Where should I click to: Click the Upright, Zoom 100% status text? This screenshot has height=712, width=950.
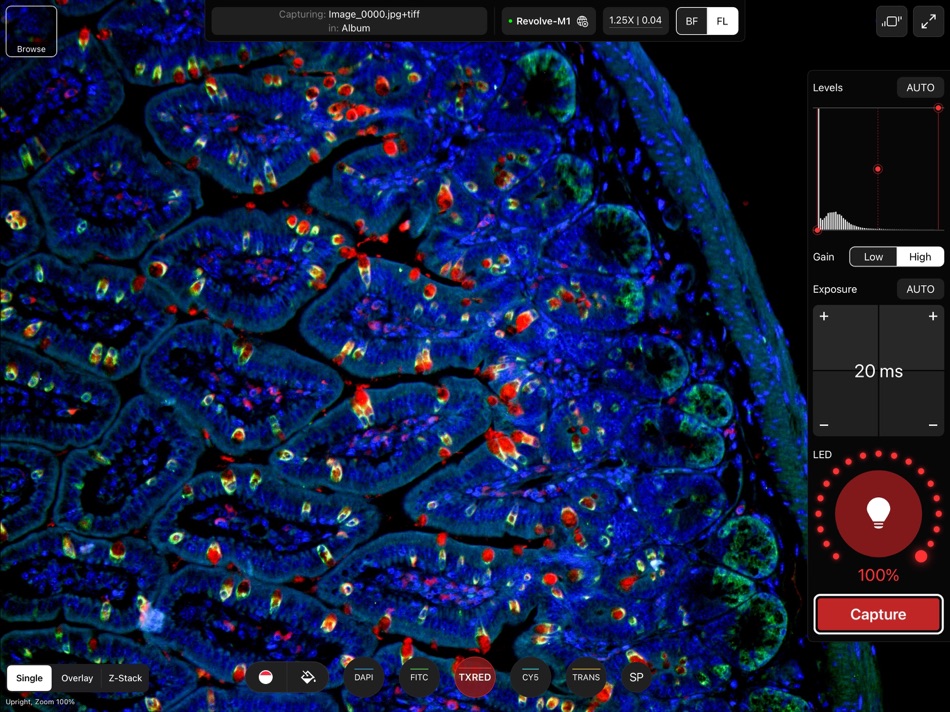point(40,702)
